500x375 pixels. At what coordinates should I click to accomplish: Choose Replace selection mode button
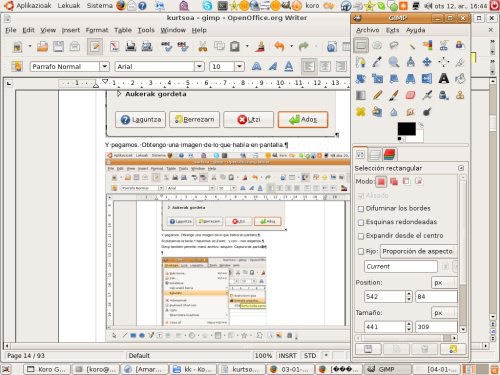coord(381,181)
